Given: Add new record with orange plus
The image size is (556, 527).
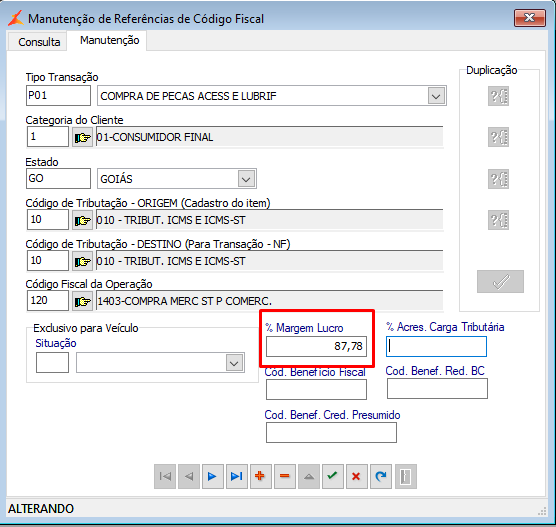Looking at the screenshot, I should pos(261,476).
